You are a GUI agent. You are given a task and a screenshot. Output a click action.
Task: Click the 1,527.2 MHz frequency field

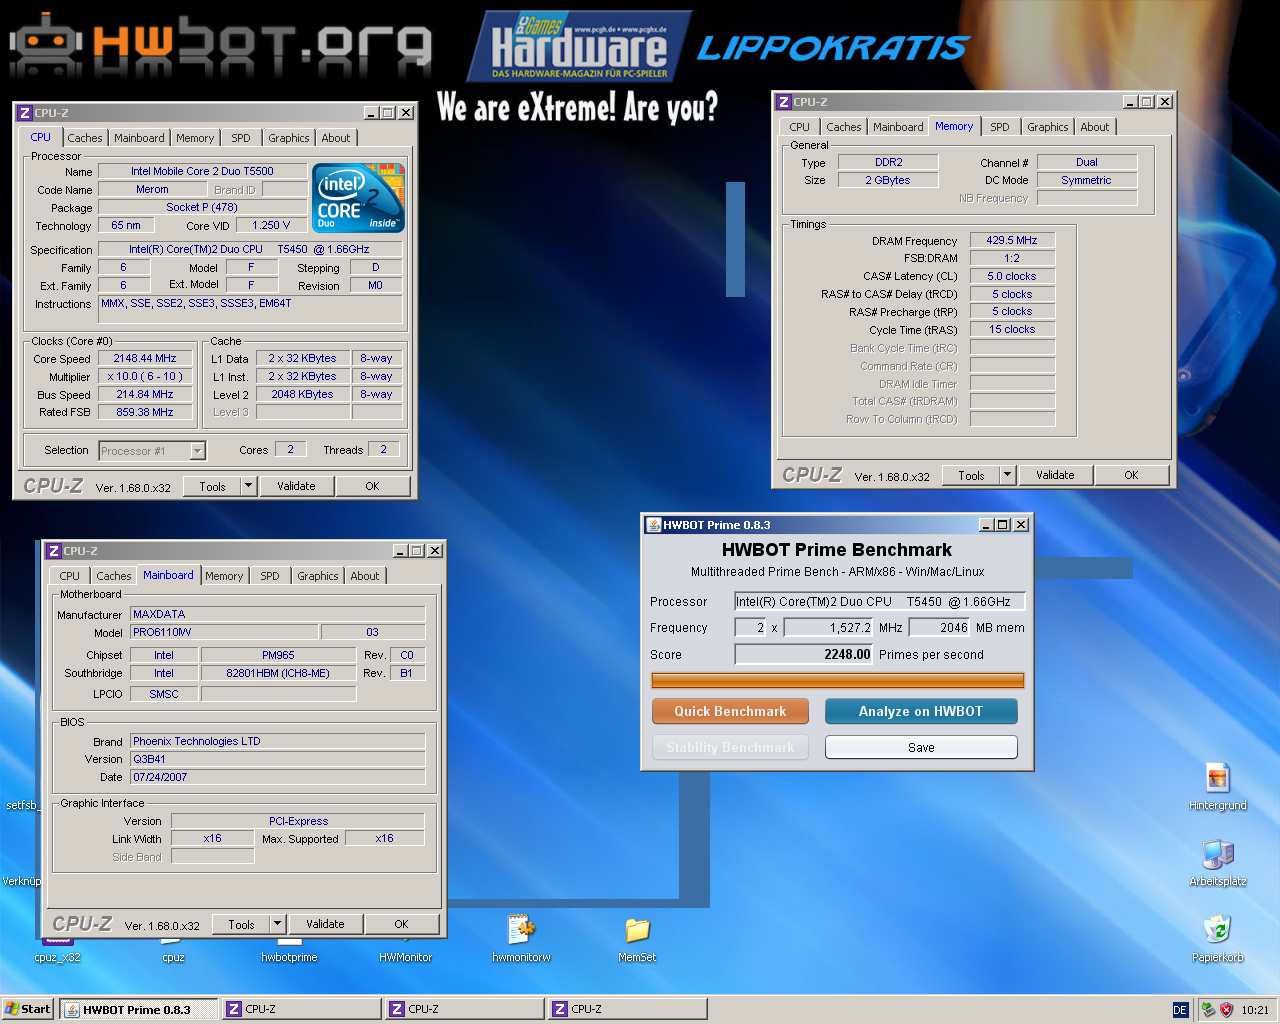click(829, 627)
